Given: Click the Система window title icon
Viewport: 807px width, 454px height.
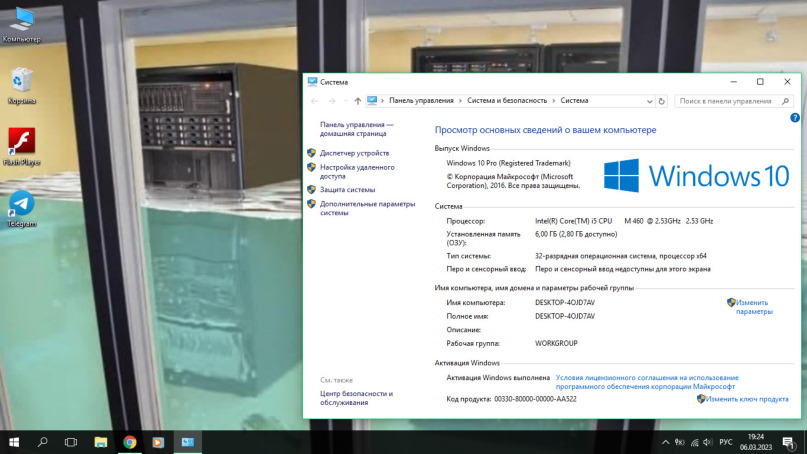Looking at the screenshot, I should pyautogui.click(x=312, y=82).
